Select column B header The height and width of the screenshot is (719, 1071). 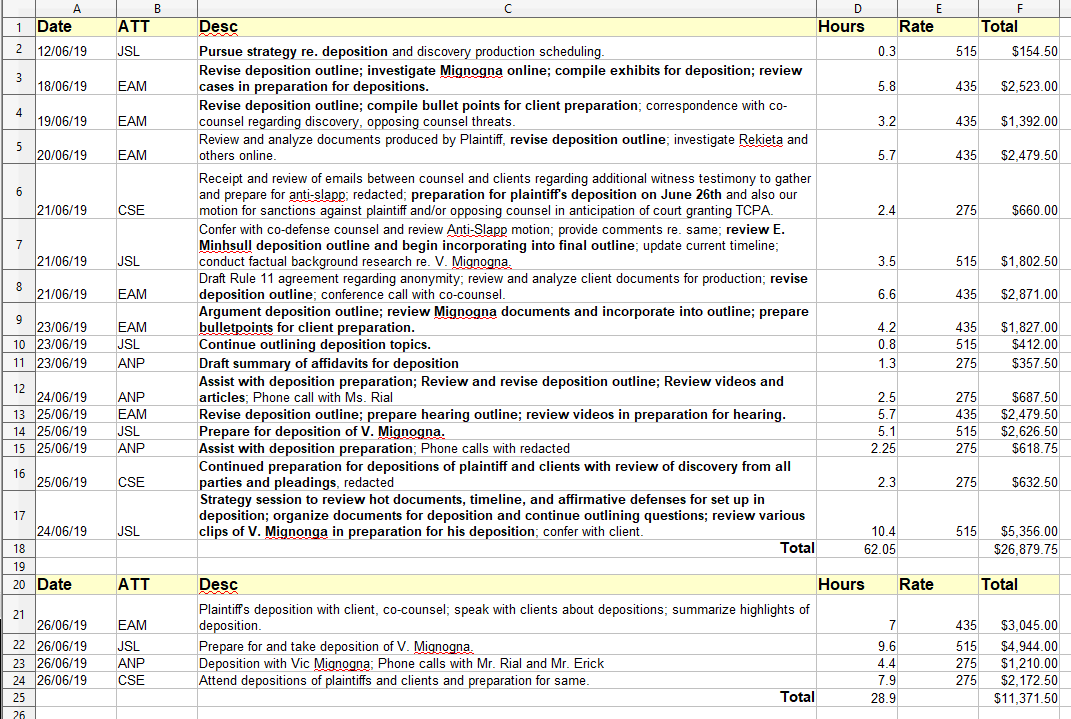[x=157, y=8]
